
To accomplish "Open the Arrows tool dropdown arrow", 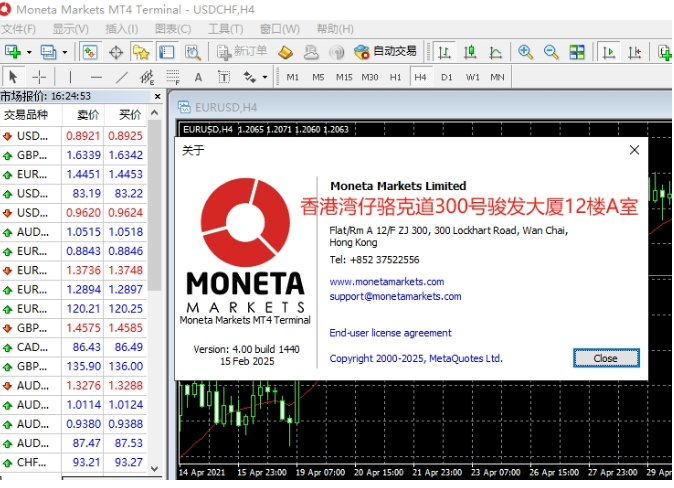I will (265, 77).
